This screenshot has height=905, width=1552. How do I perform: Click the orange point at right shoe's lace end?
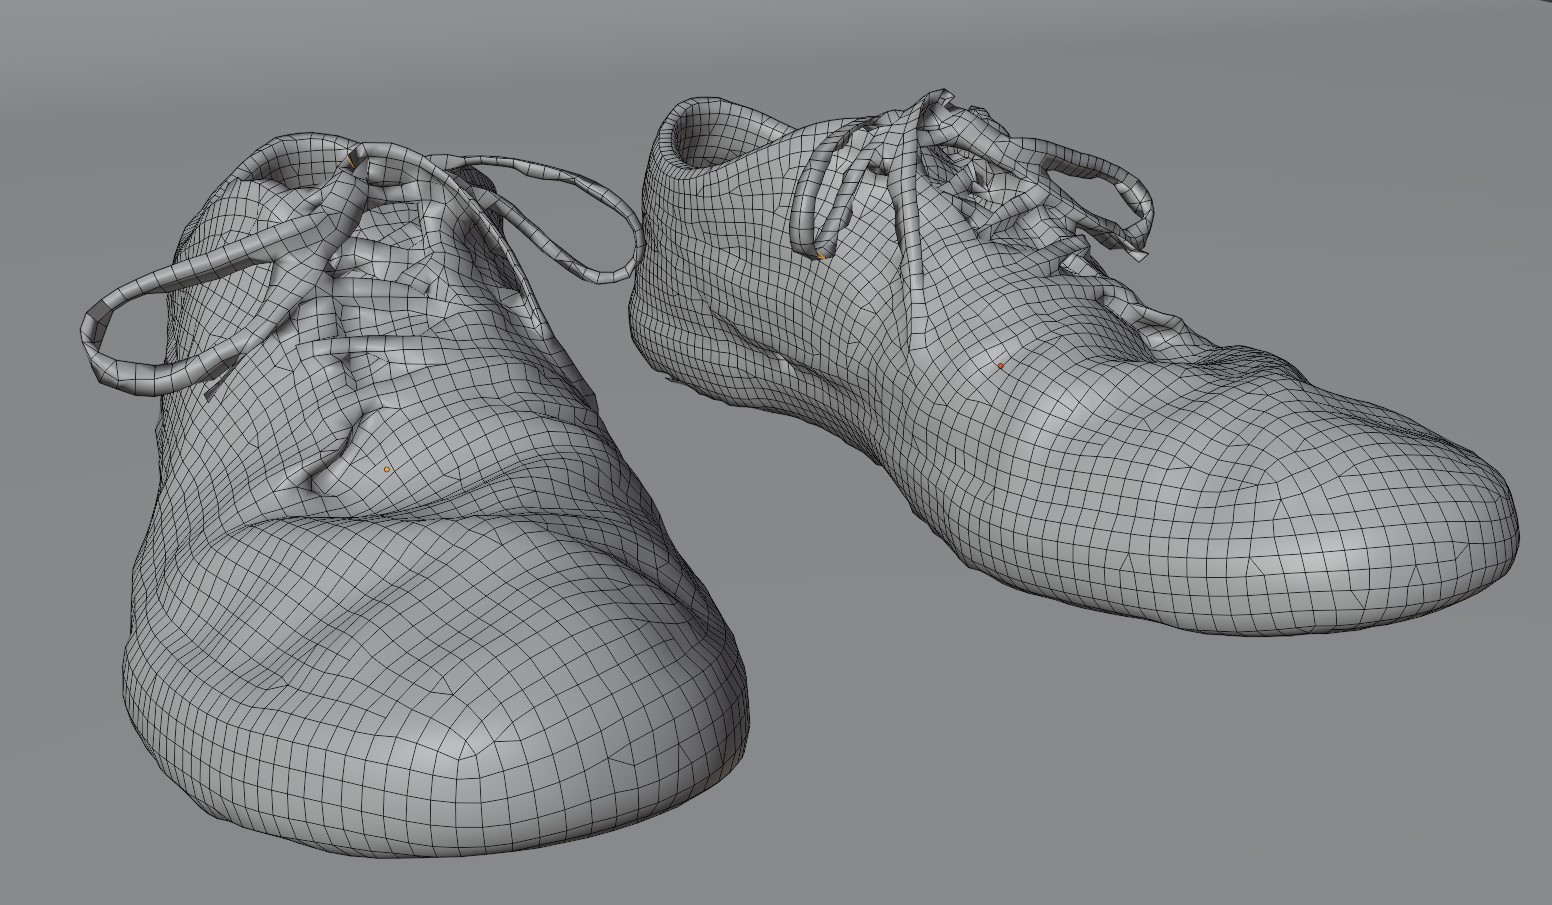point(821,257)
